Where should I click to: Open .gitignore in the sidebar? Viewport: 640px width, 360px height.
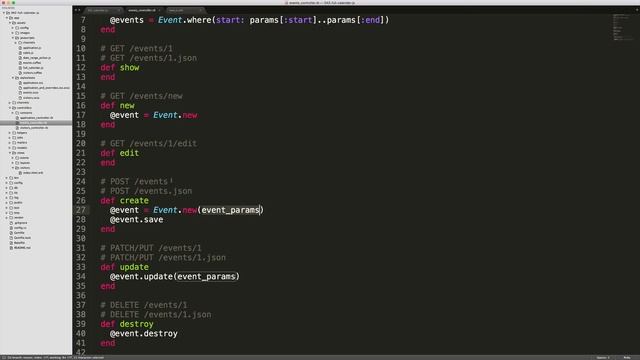(20, 223)
